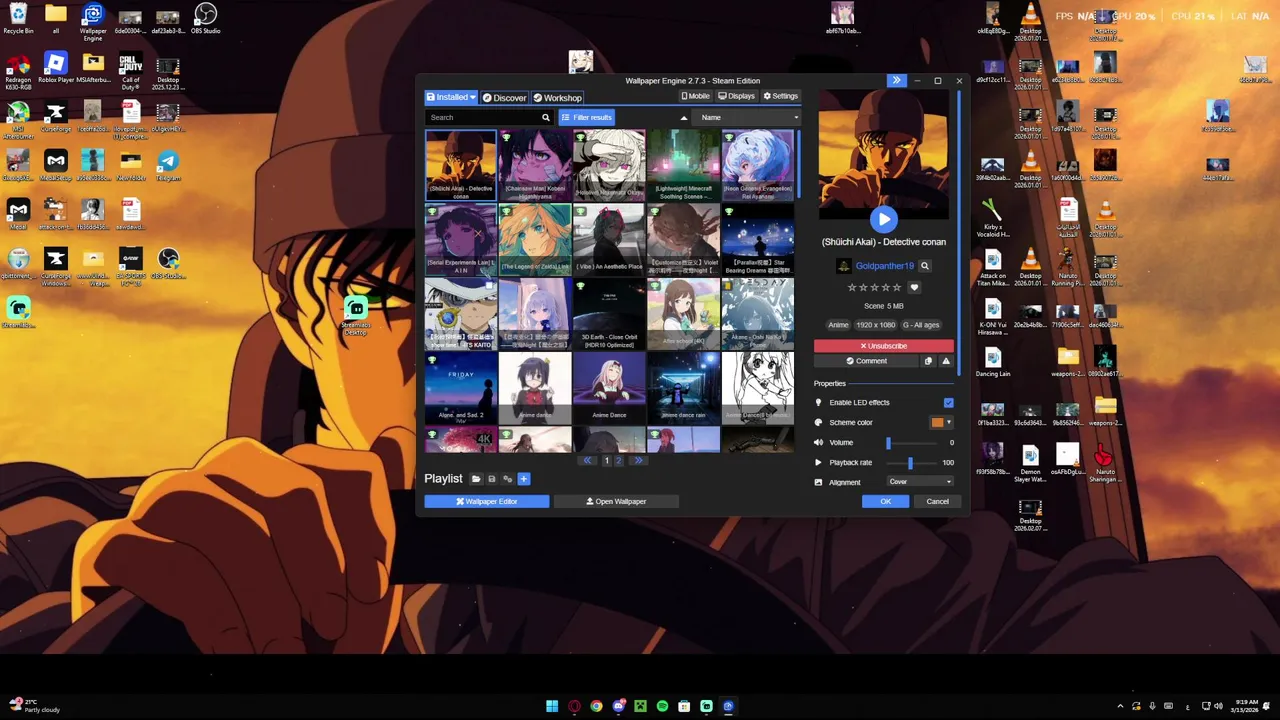The image size is (1280, 720).
Task: Open the Displays panel
Action: [x=736, y=96]
